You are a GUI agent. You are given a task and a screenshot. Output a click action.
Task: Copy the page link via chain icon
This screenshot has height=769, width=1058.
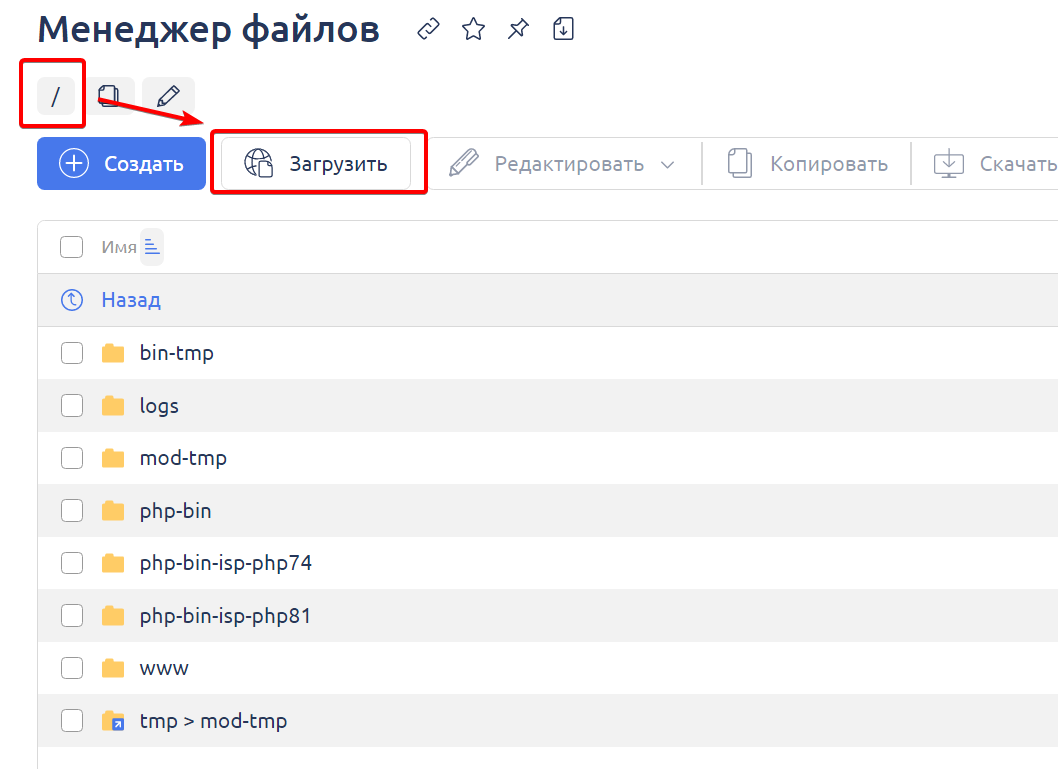point(427,29)
